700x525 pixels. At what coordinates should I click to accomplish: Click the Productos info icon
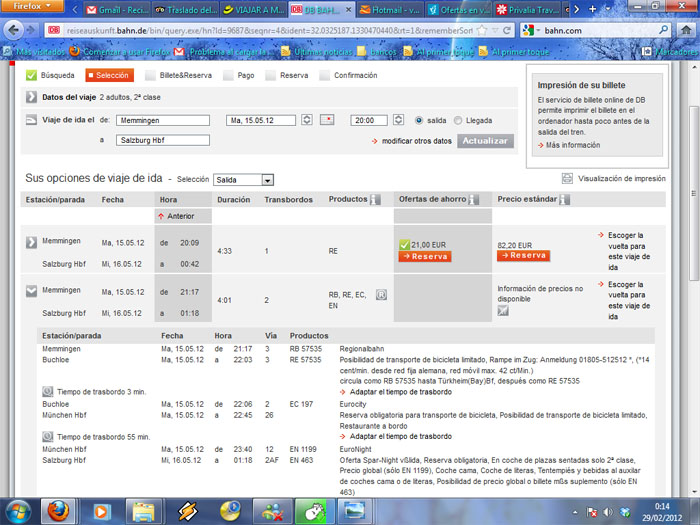(x=375, y=200)
